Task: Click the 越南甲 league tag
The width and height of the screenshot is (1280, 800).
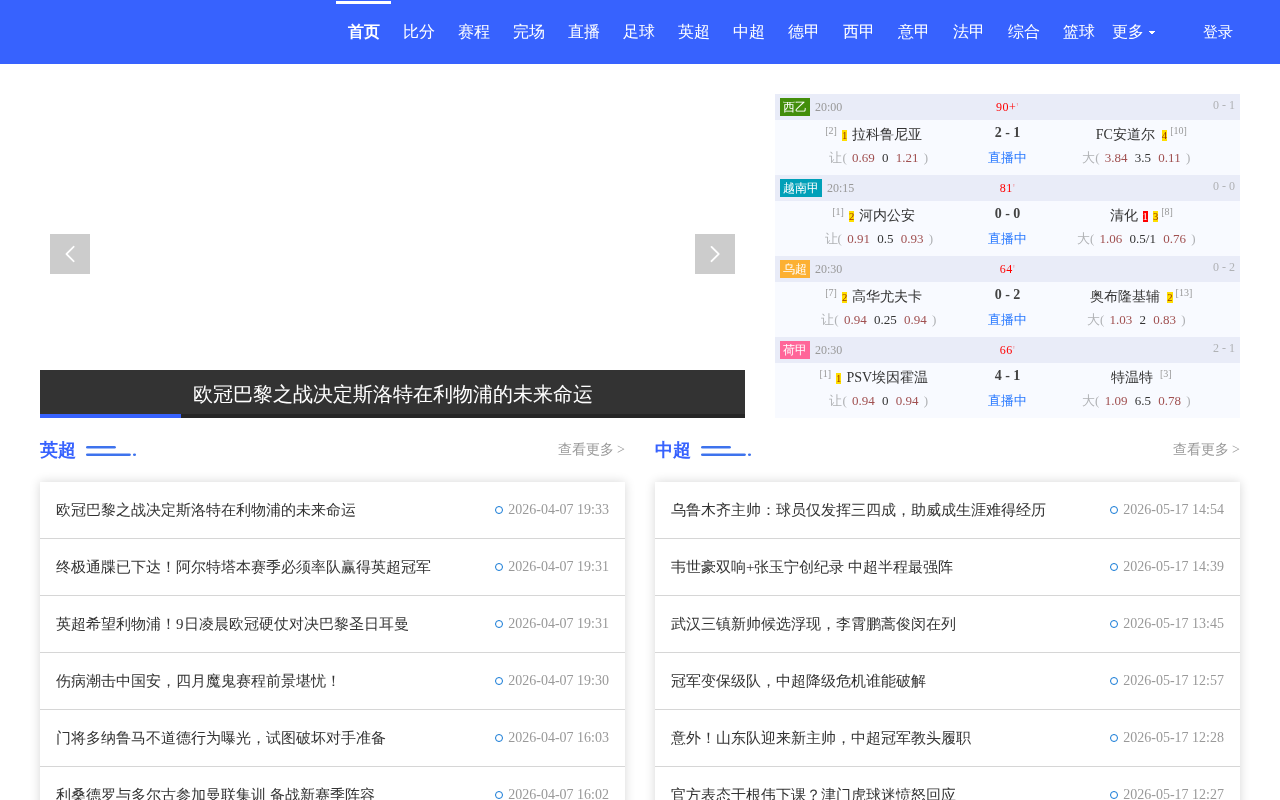Action: 801,188
